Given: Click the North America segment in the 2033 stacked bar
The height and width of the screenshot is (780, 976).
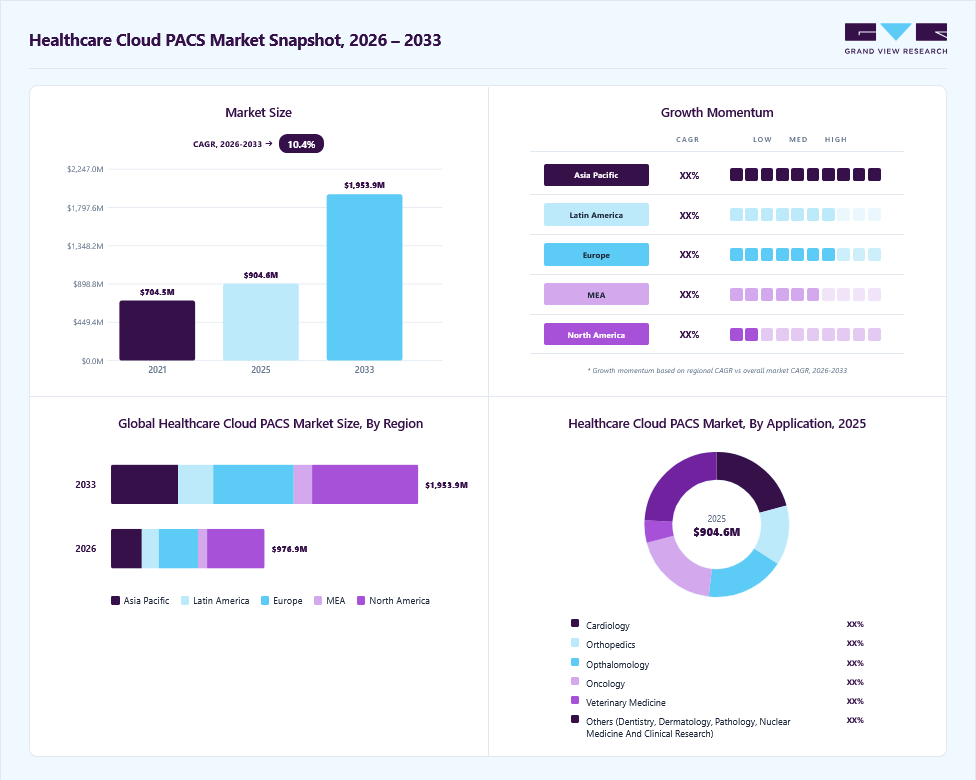Looking at the screenshot, I should 365,484.
